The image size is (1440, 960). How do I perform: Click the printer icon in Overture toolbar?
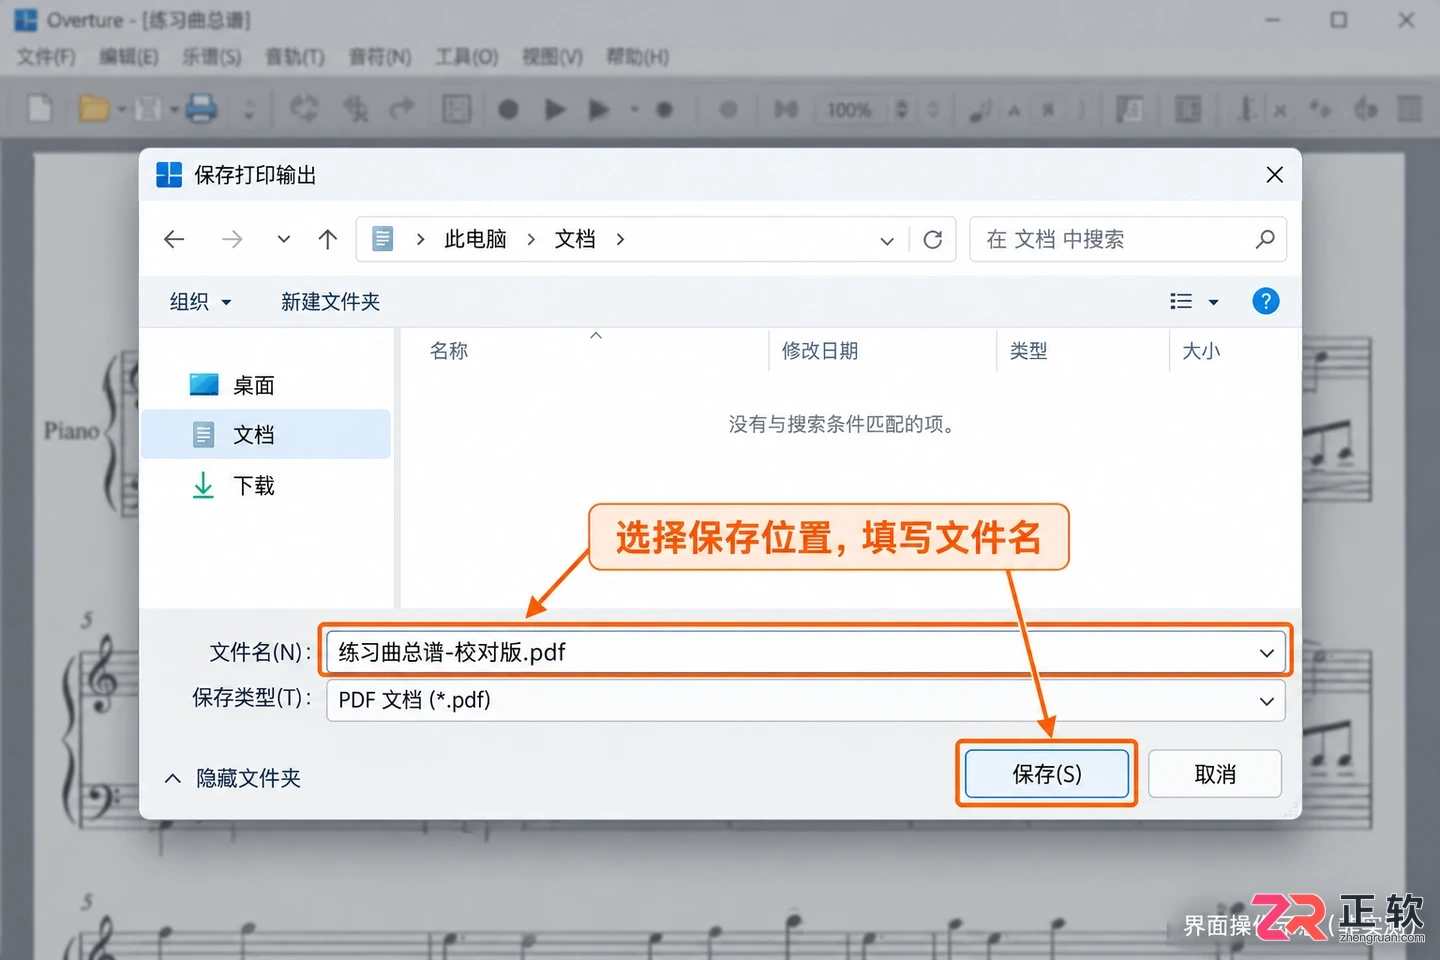(201, 108)
